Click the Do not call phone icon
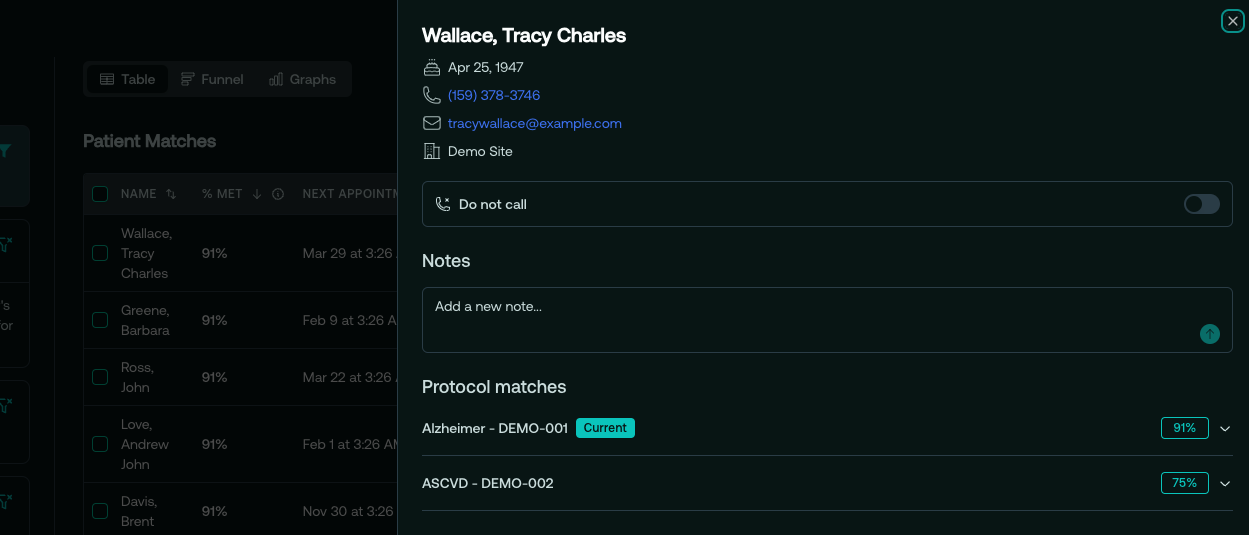1249x535 pixels. coord(443,204)
